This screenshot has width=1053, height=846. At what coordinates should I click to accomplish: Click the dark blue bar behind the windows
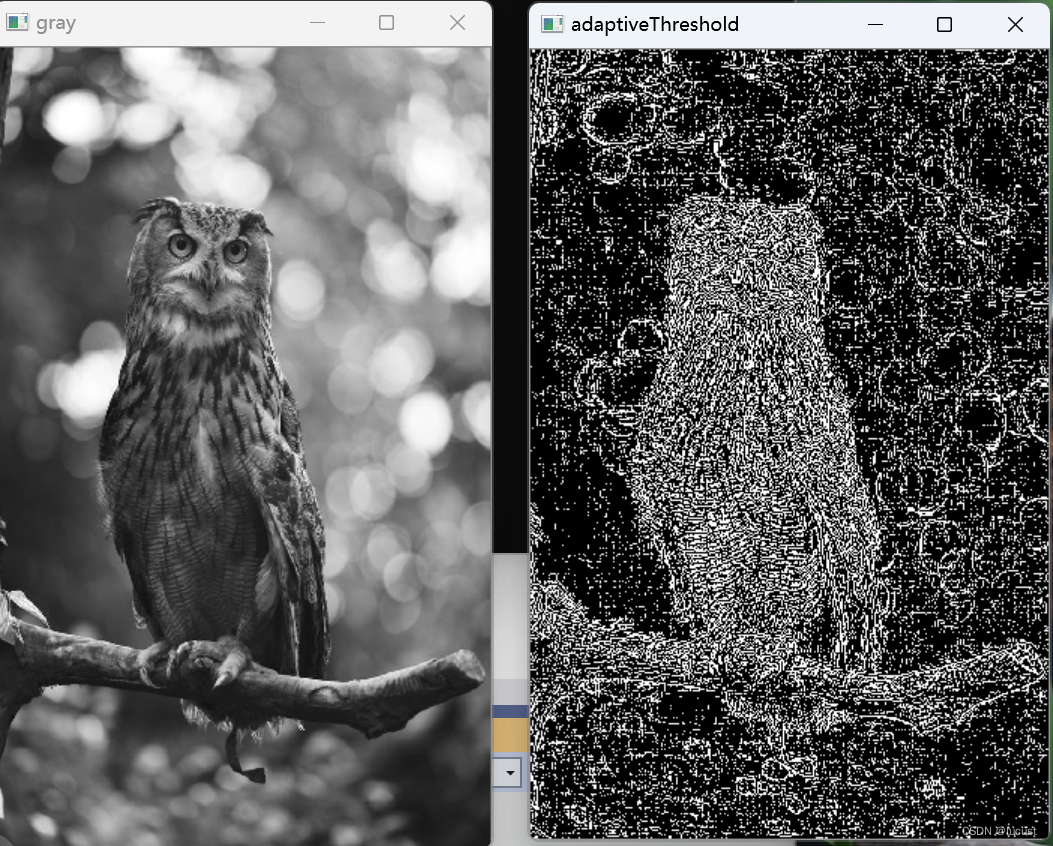(x=510, y=711)
